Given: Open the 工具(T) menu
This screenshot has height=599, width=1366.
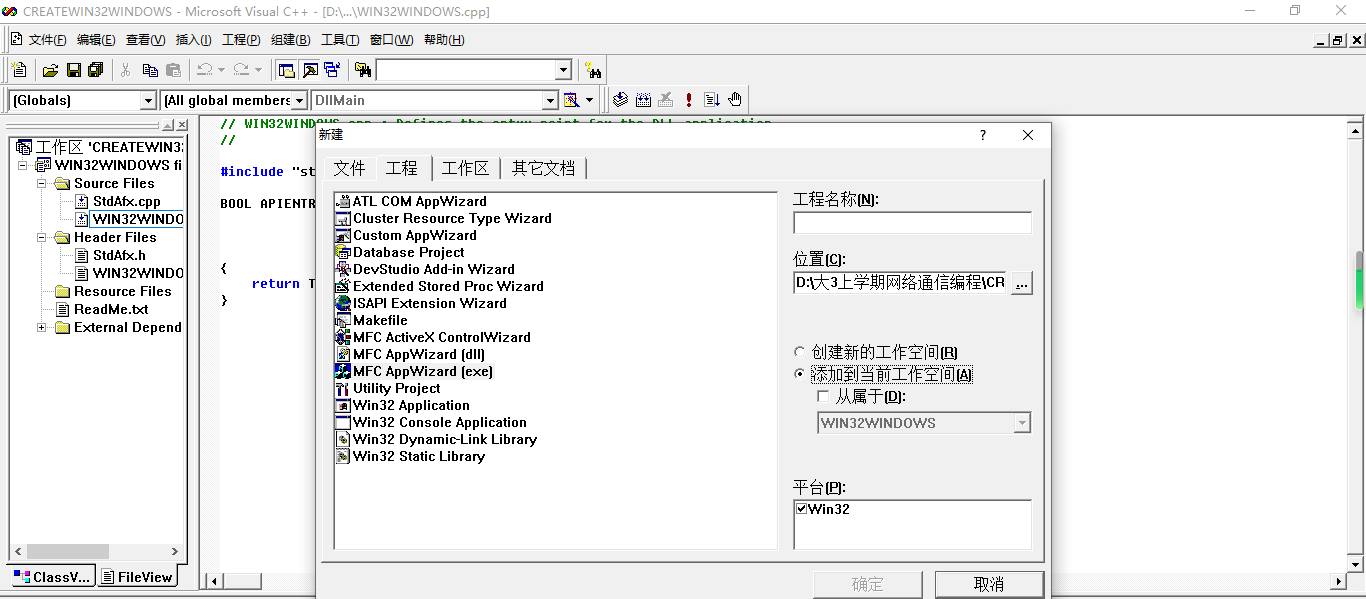Looking at the screenshot, I should (x=340, y=40).
